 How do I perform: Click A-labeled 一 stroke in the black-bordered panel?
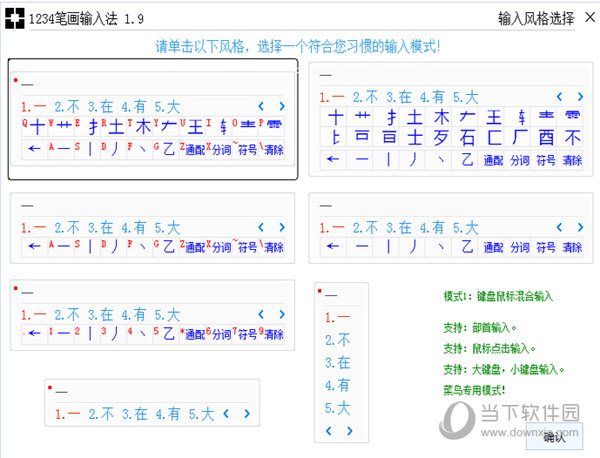tap(61, 149)
